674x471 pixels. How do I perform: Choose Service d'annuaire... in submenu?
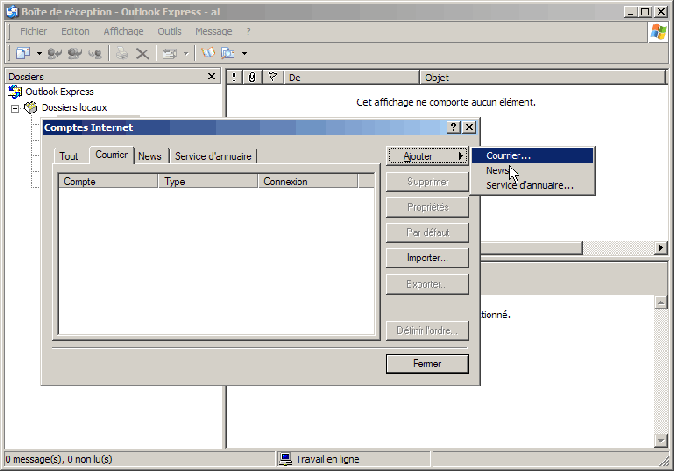coord(533,185)
